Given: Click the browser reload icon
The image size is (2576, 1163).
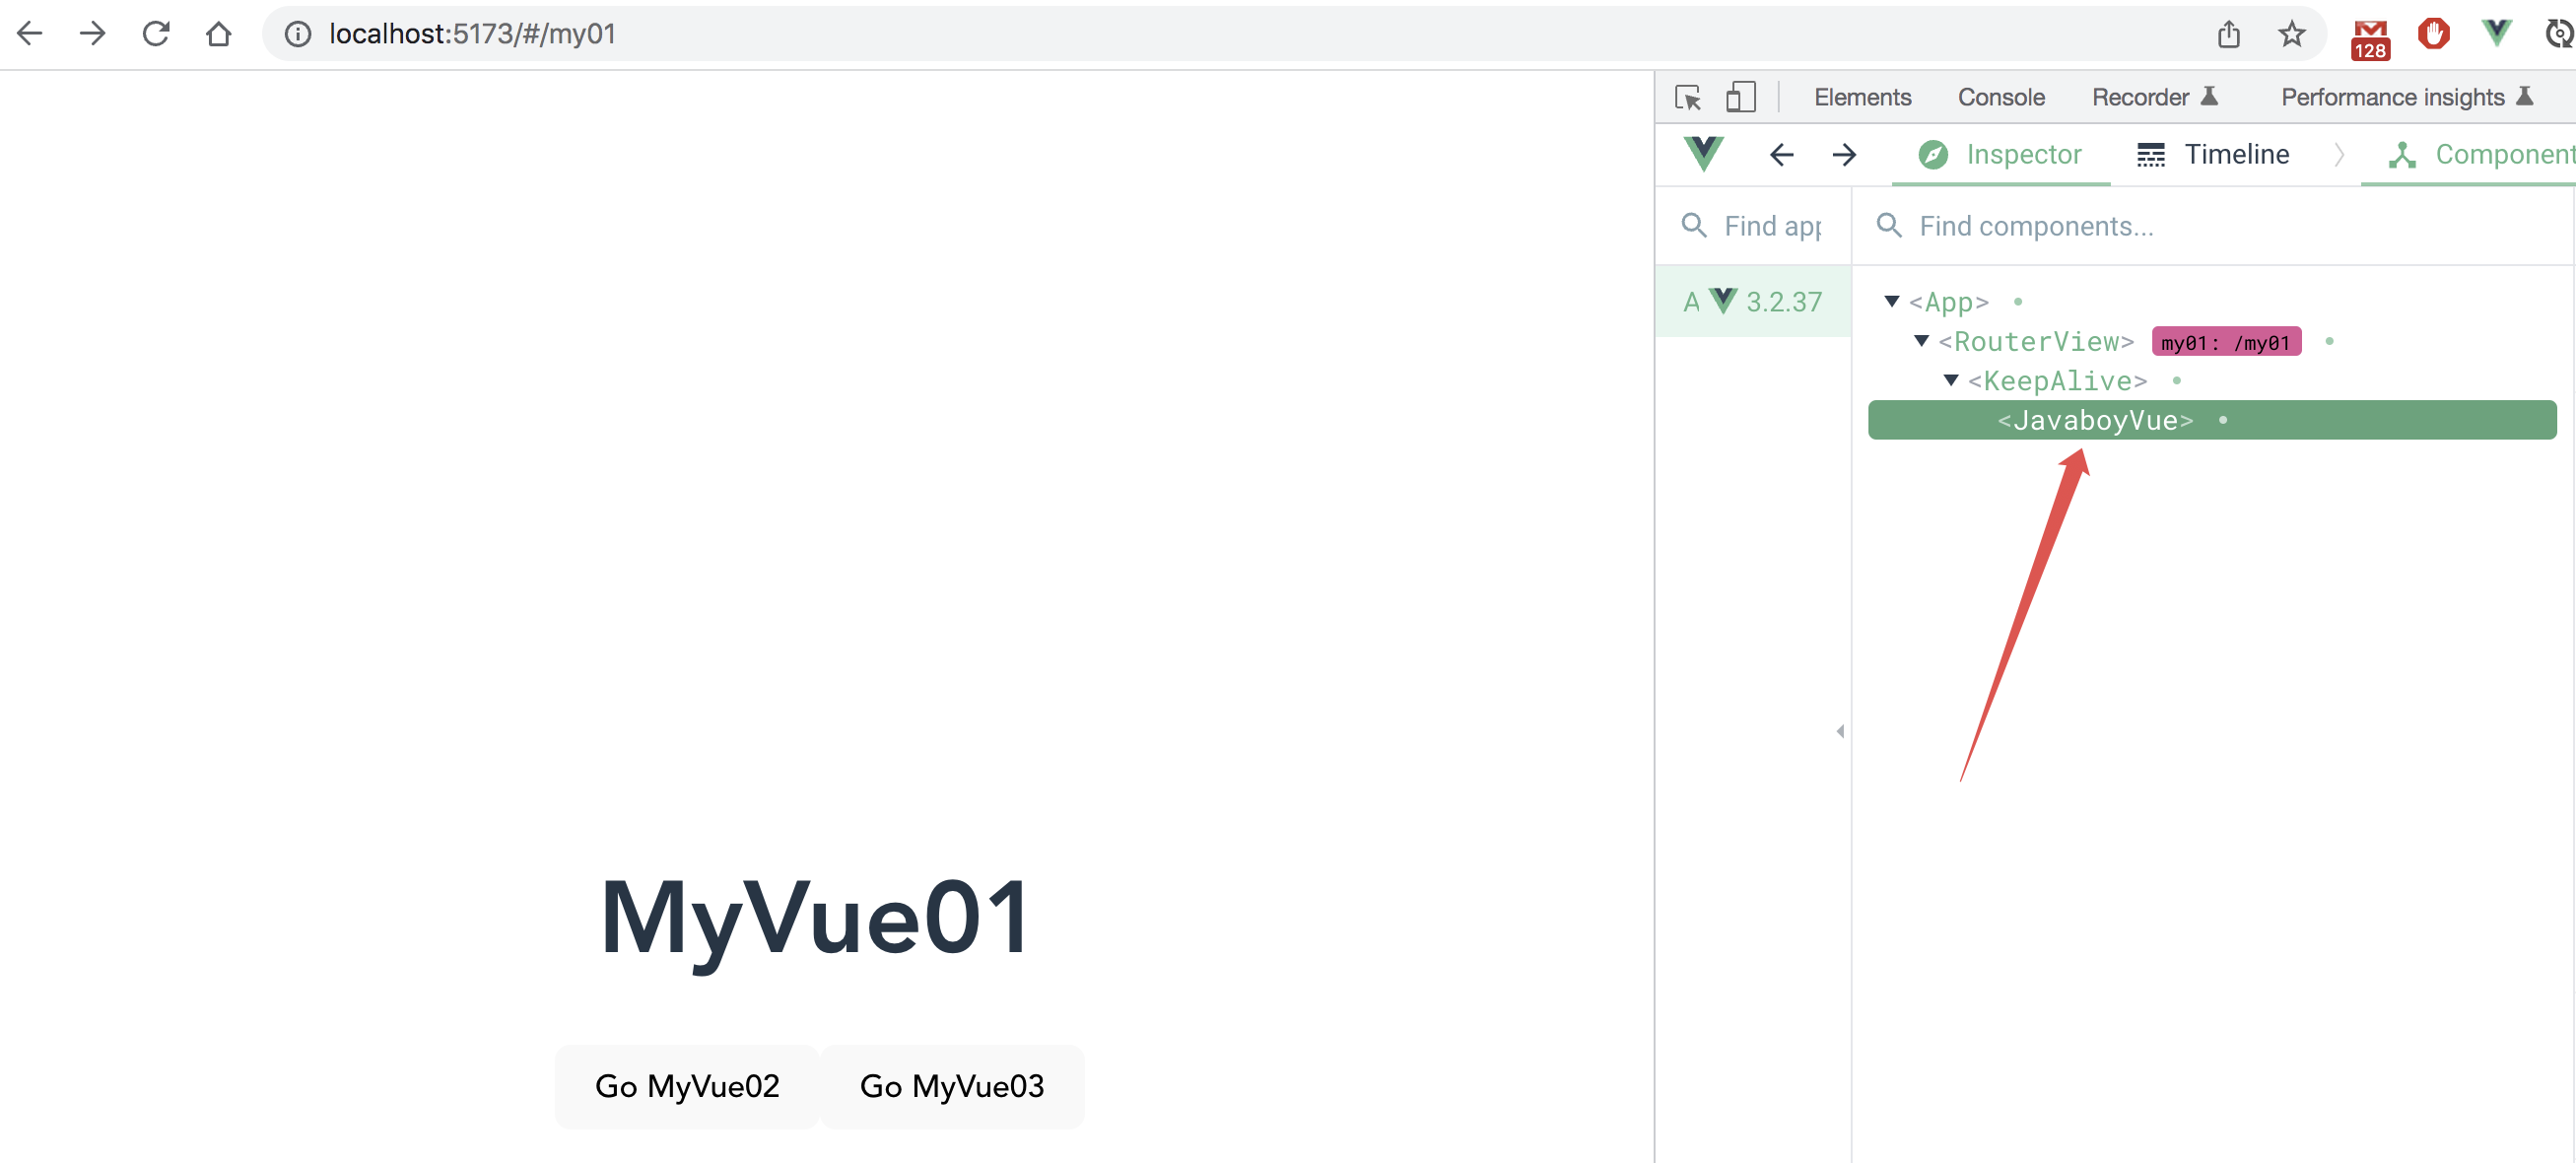Looking at the screenshot, I should click(x=156, y=34).
